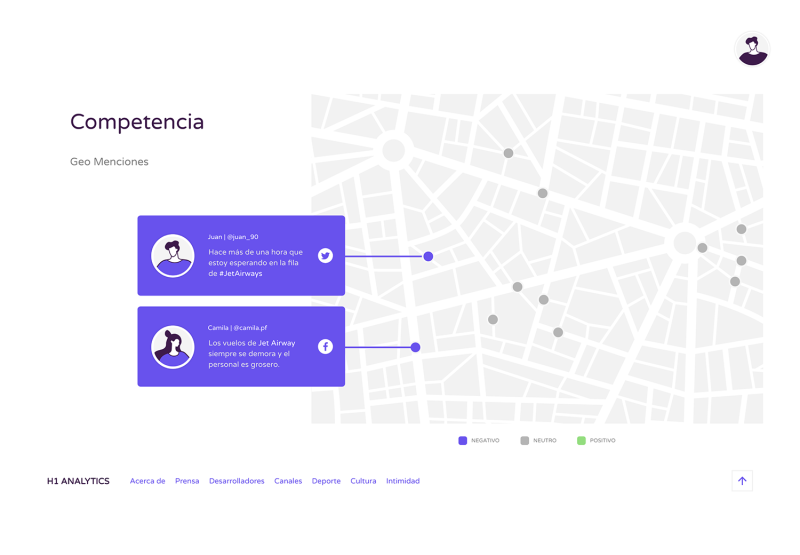This screenshot has width=800, height=555.
Task: Open the user profile avatar at top right
Action: click(752, 48)
